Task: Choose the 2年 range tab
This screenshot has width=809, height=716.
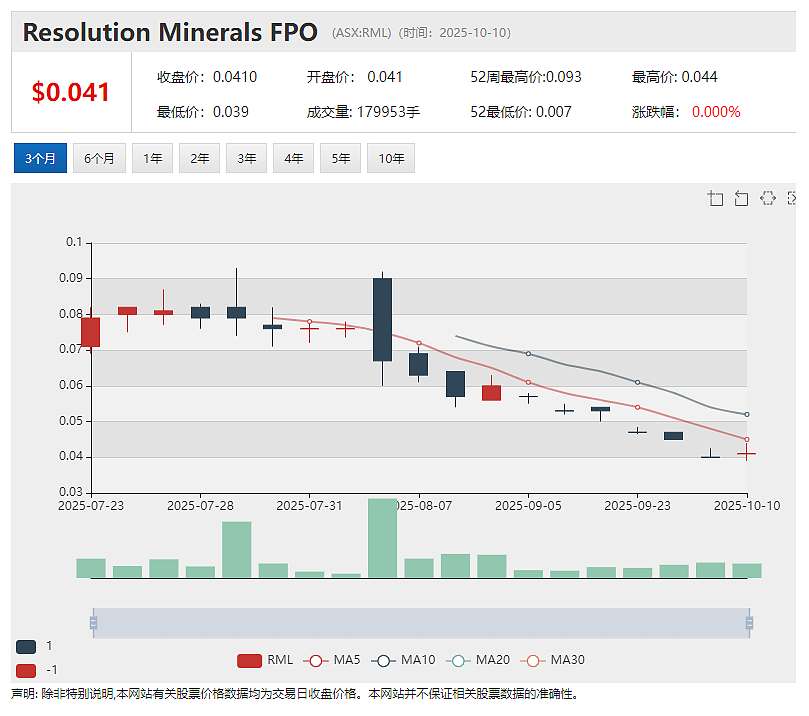Action: coord(199,158)
